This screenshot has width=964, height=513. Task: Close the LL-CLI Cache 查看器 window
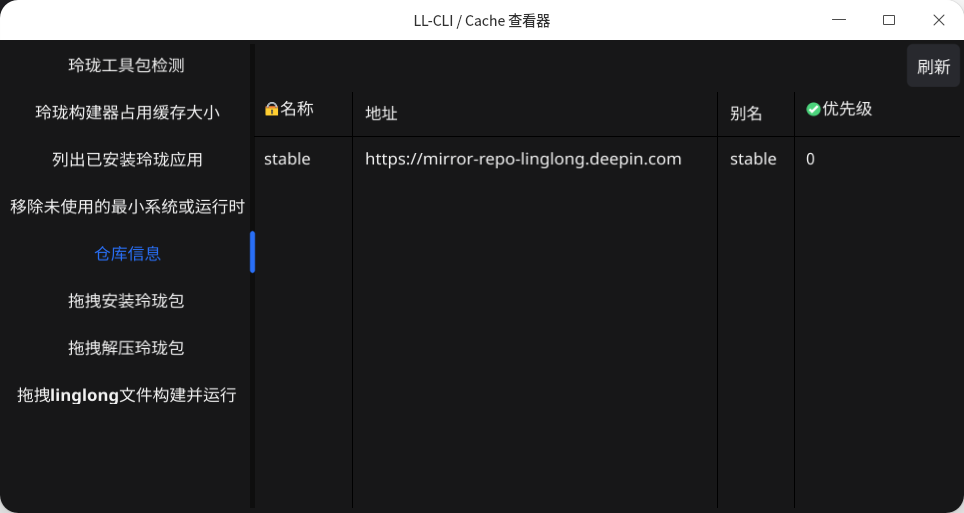click(938, 20)
